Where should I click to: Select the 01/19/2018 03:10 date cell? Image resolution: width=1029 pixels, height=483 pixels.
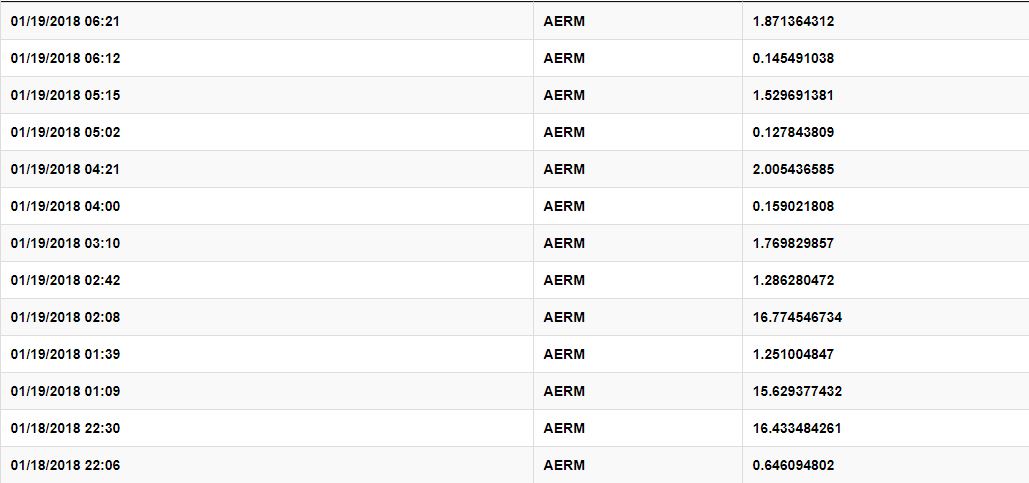click(x=65, y=243)
